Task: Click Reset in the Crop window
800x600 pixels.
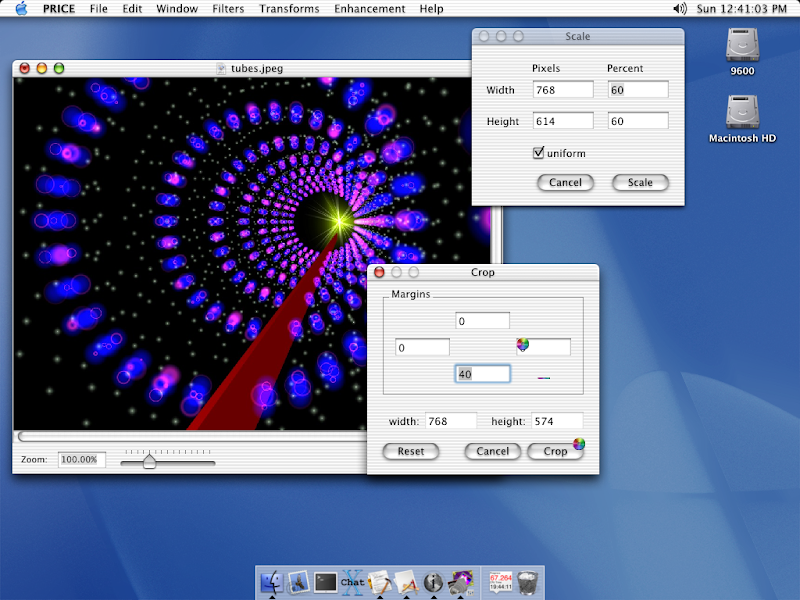Action: [x=411, y=452]
